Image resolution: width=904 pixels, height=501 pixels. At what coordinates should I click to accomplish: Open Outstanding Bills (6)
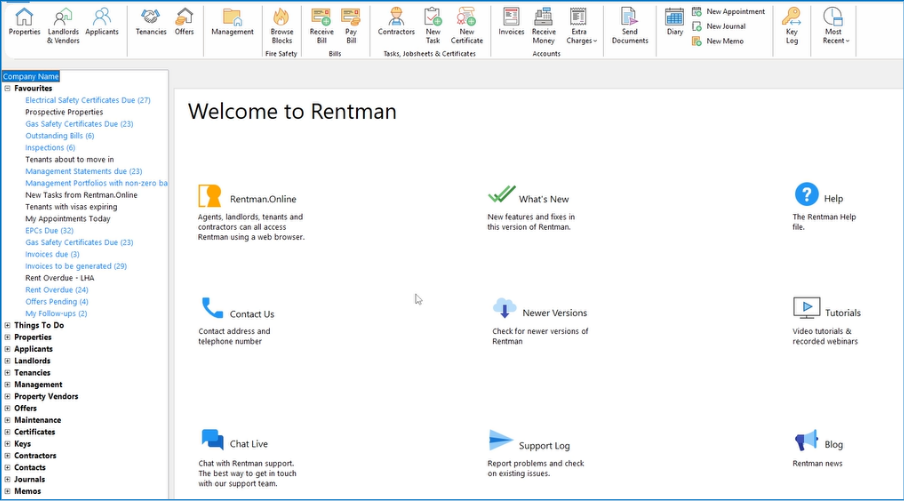(59, 136)
